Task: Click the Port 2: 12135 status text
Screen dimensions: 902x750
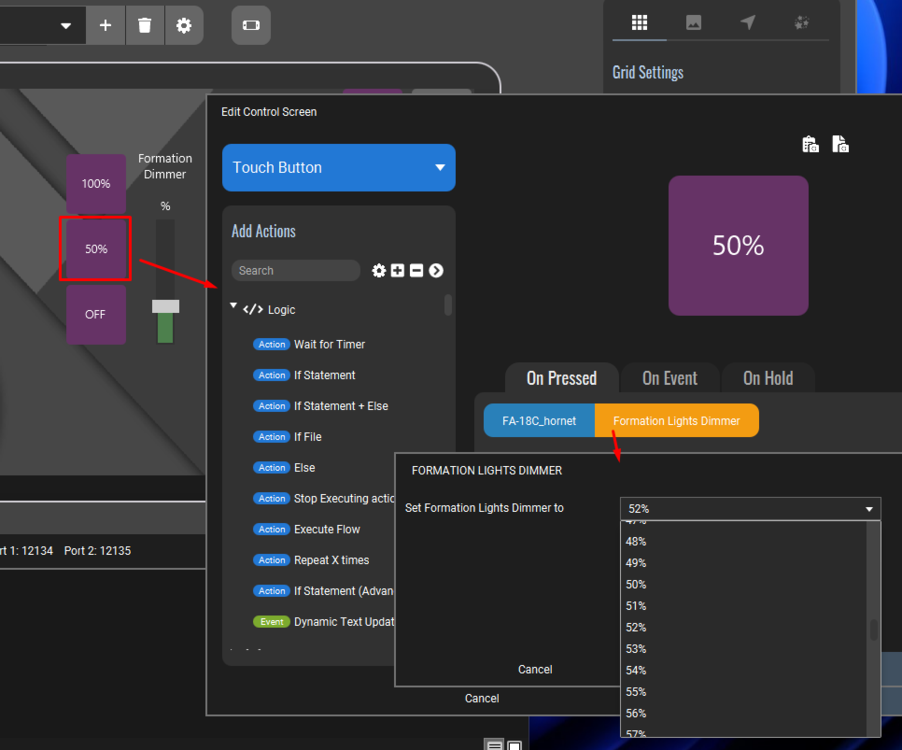Action: tap(97, 550)
